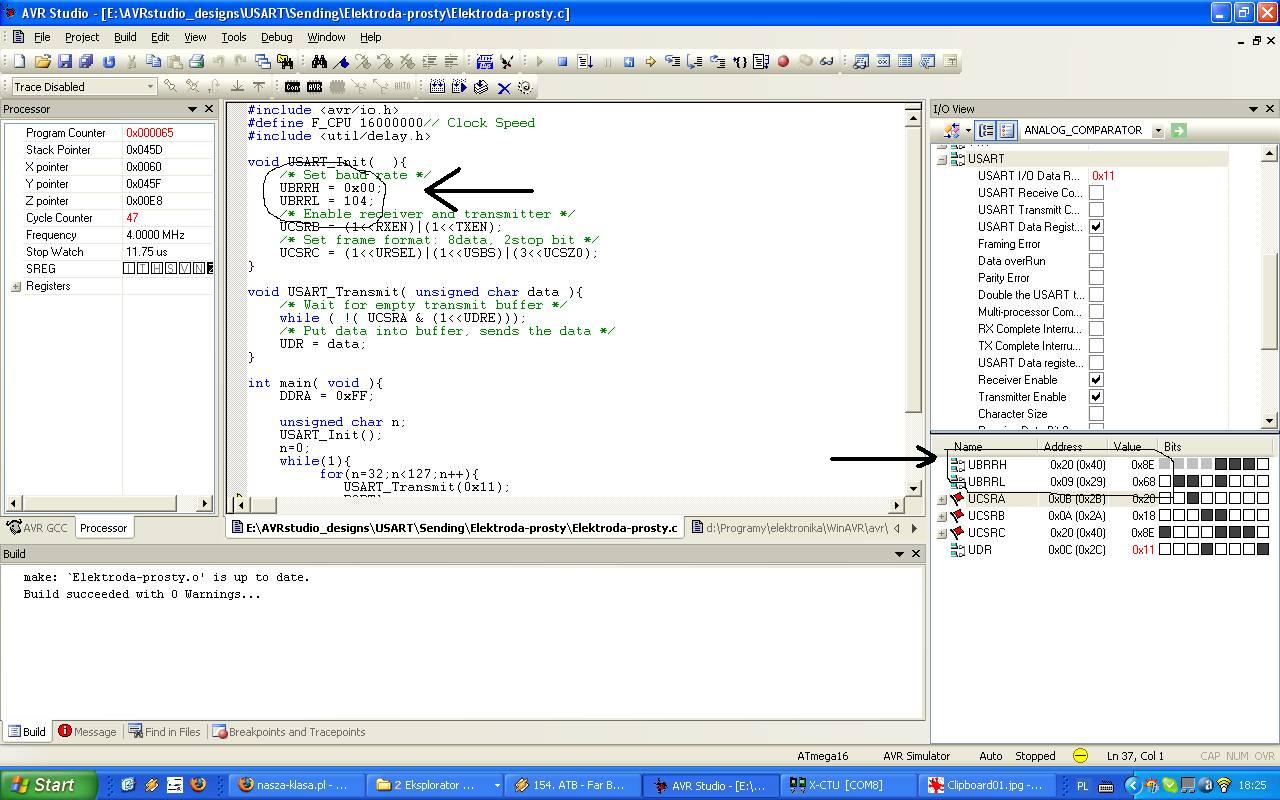
Task: Toggle the Receiver Enable checkbox
Action: click(x=1096, y=380)
